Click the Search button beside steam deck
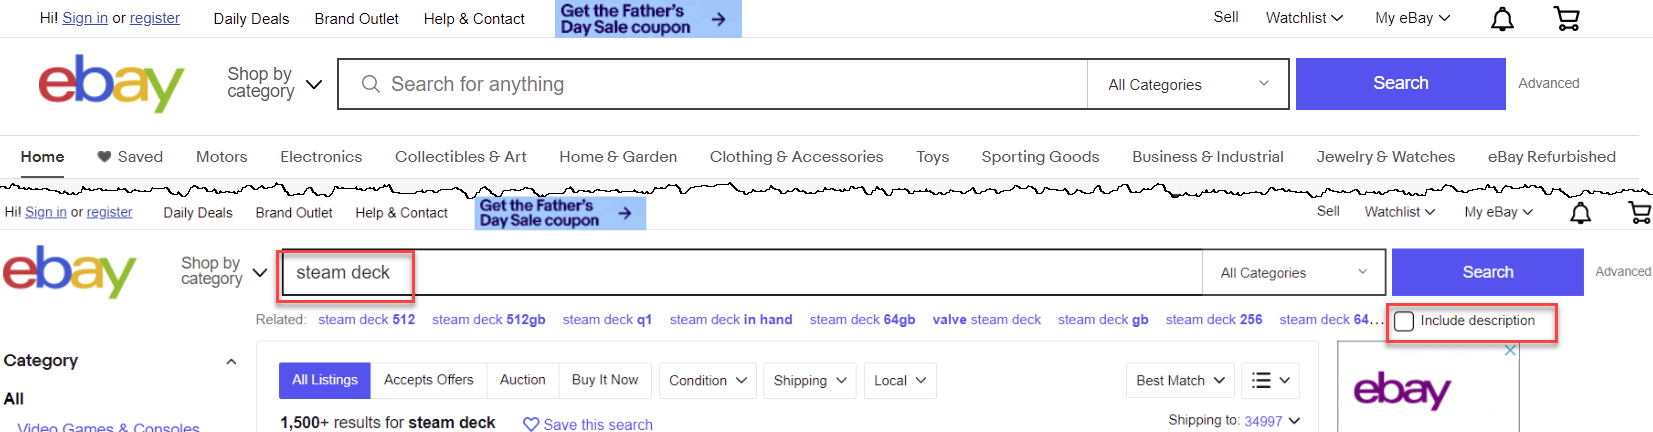Screen dimensions: 1653x432 pyautogui.click(x=1487, y=272)
